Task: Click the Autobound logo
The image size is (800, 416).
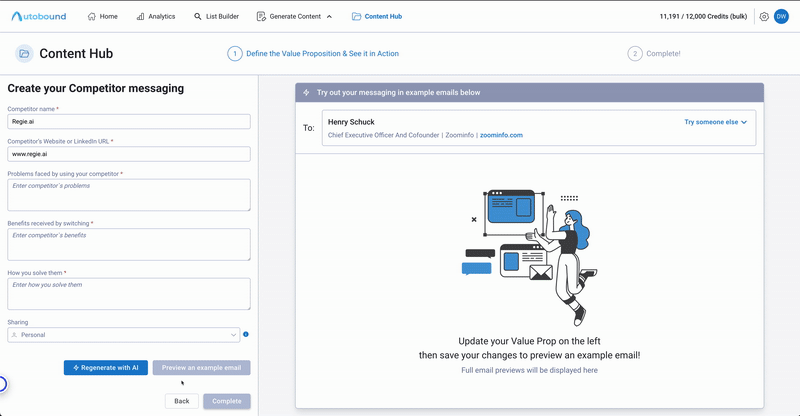Action: (x=39, y=16)
